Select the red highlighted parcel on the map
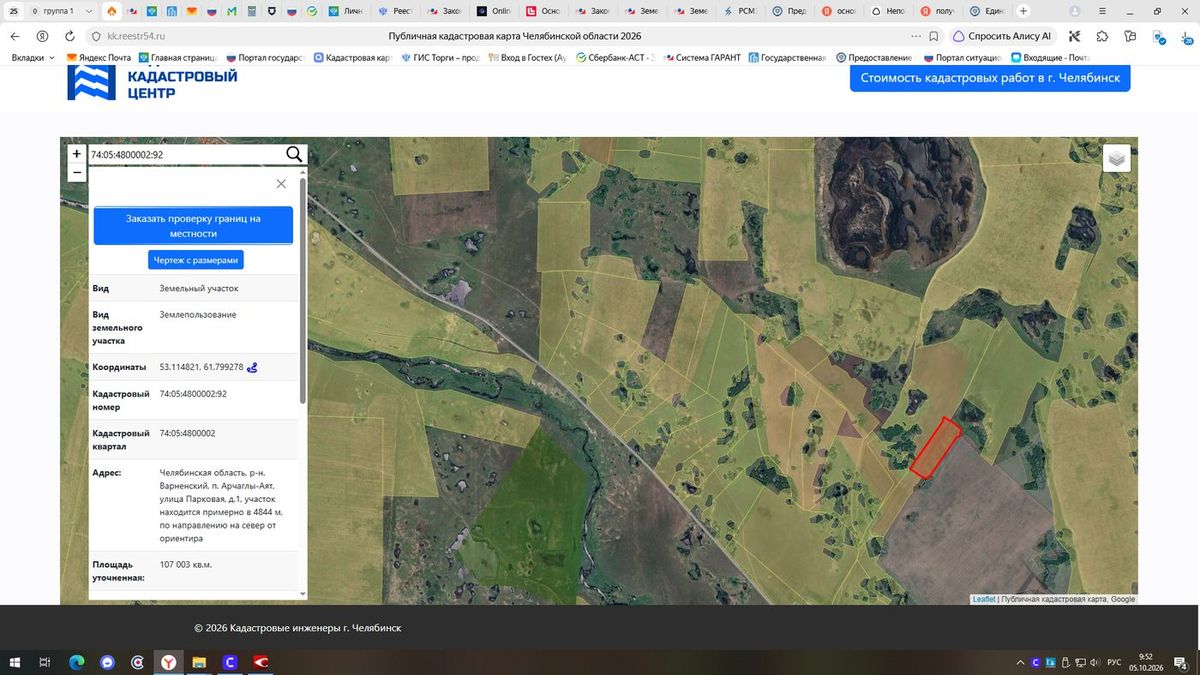This screenshot has height=675, width=1200. click(936, 447)
